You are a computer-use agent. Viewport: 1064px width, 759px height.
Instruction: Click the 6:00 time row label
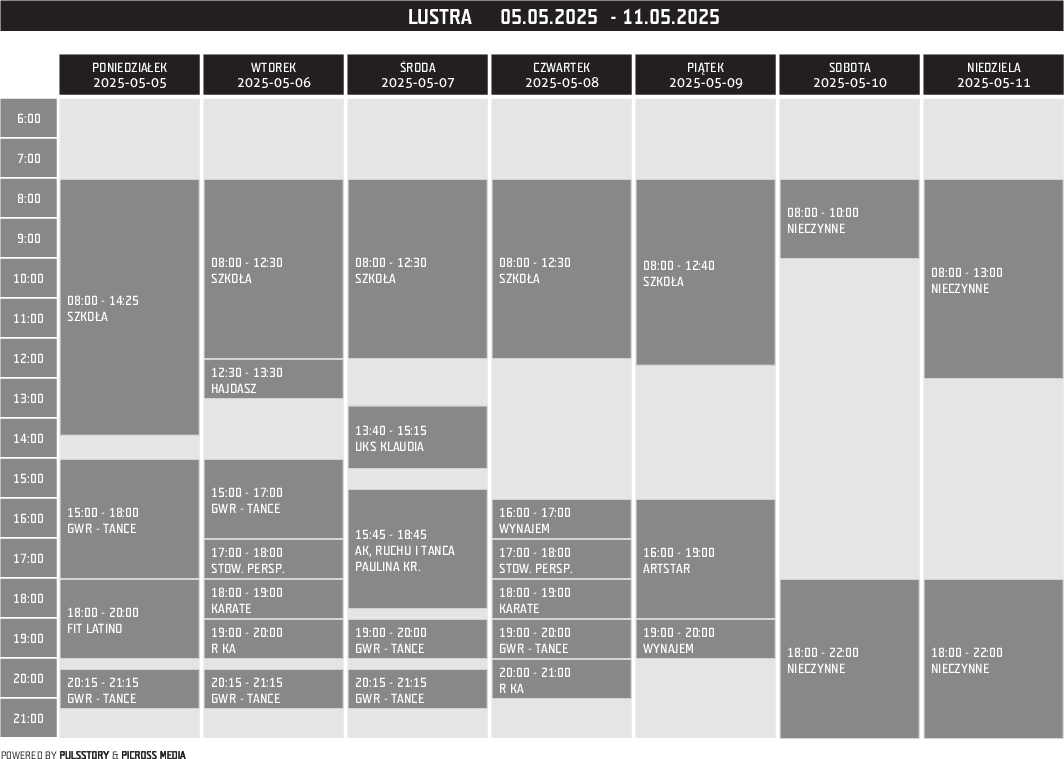[29, 119]
